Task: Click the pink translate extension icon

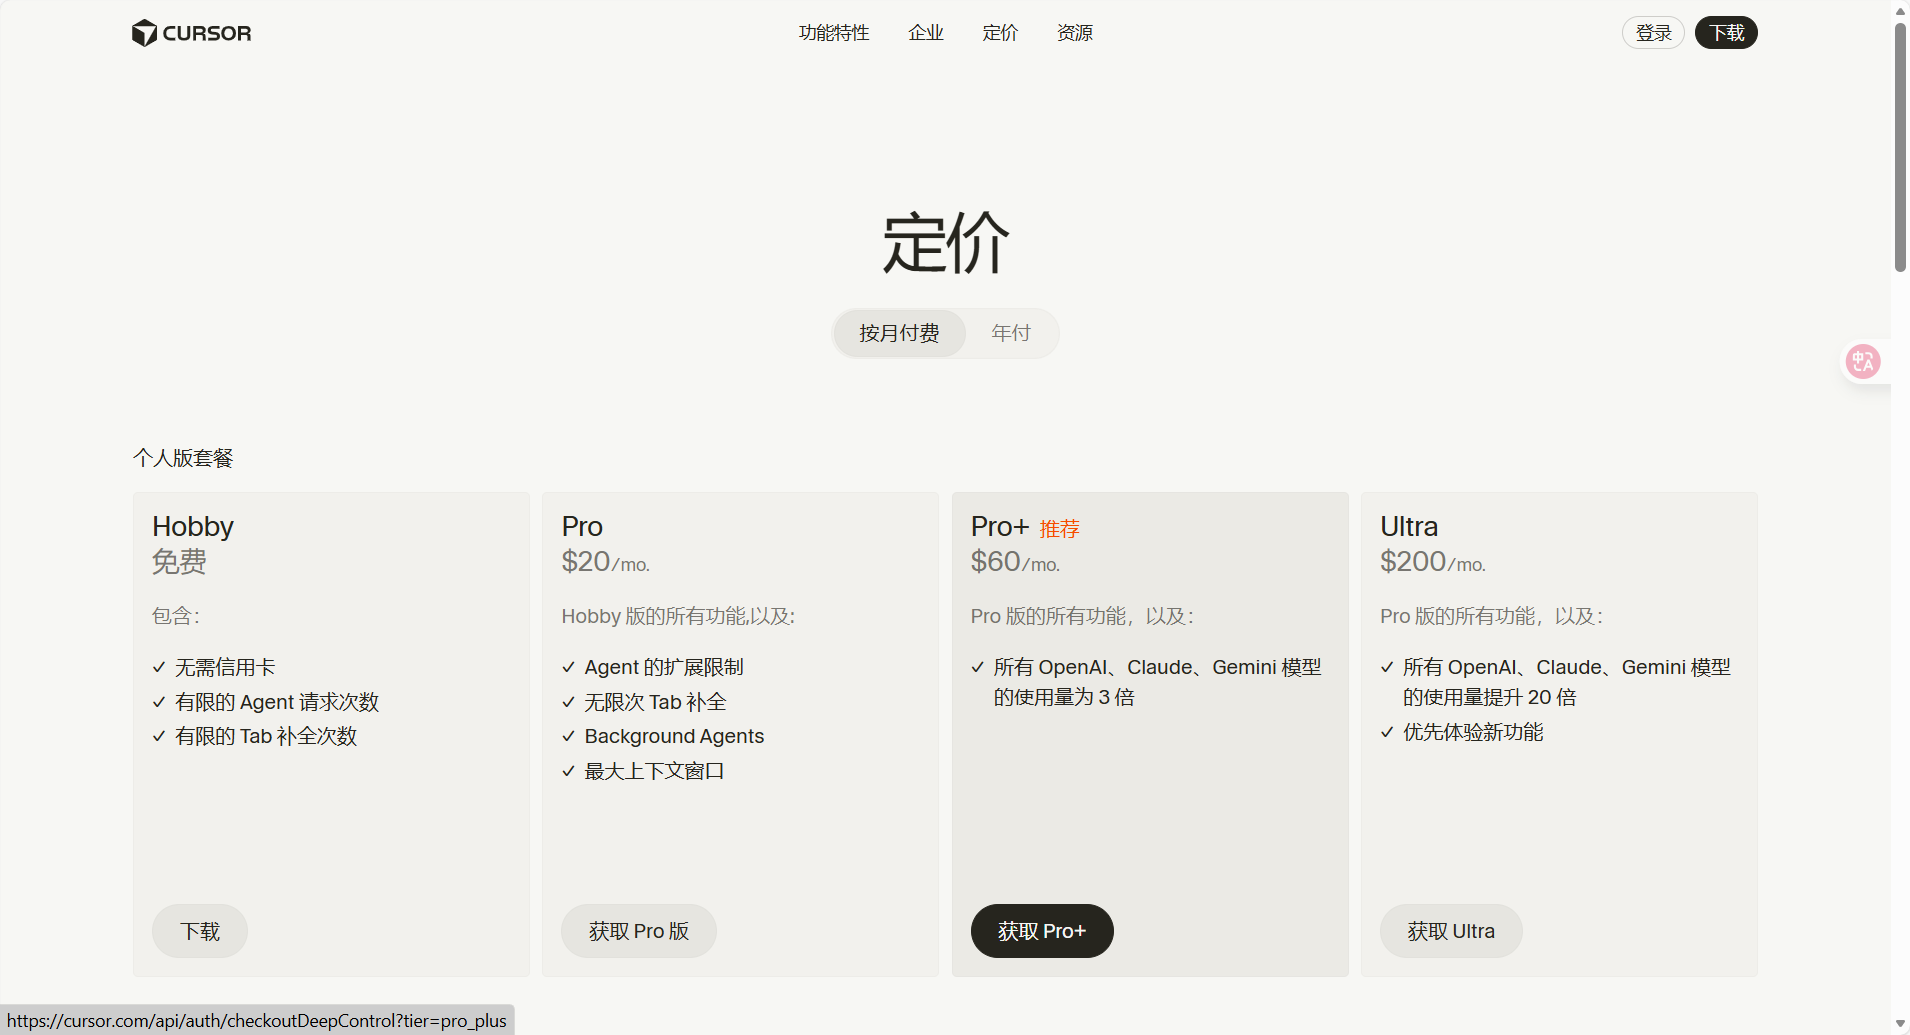Action: tap(1863, 362)
